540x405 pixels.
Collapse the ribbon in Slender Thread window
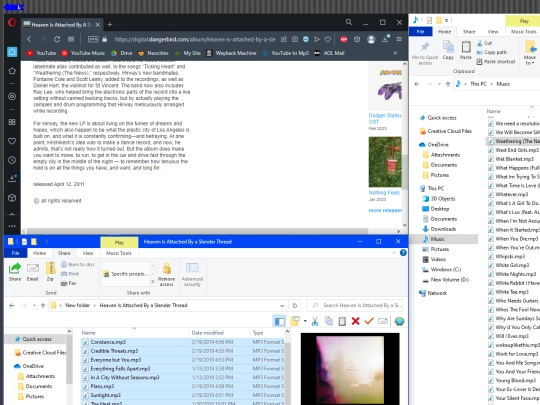coord(394,253)
